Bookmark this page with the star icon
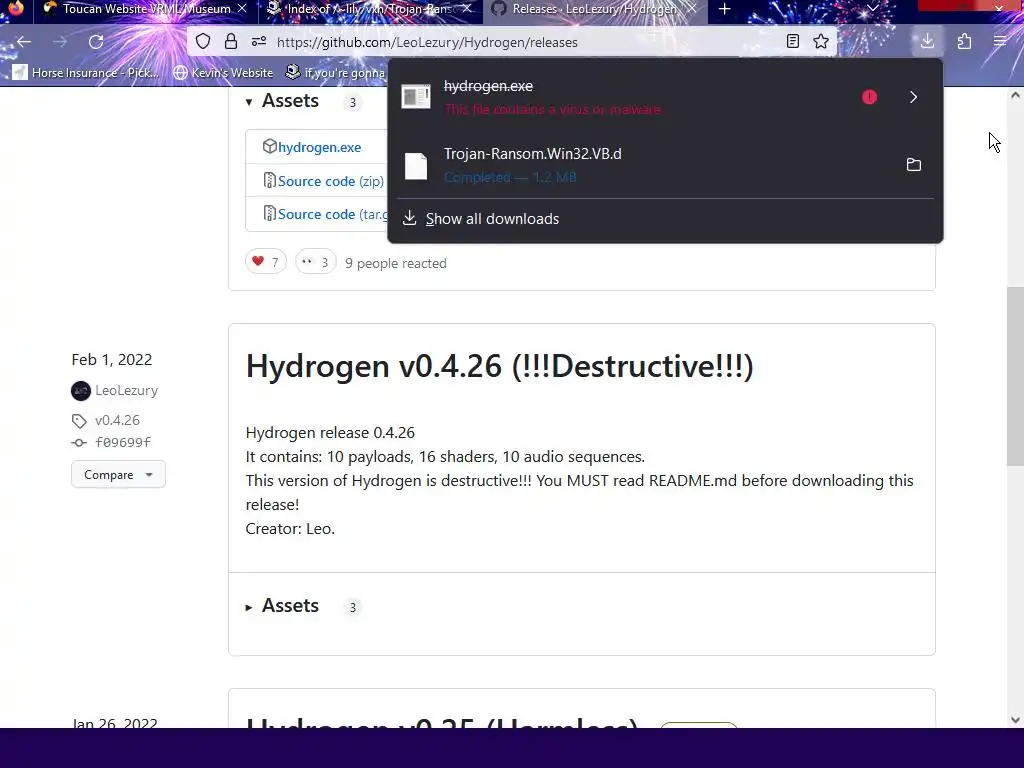Viewport: 1024px width, 768px height. point(821,42)
